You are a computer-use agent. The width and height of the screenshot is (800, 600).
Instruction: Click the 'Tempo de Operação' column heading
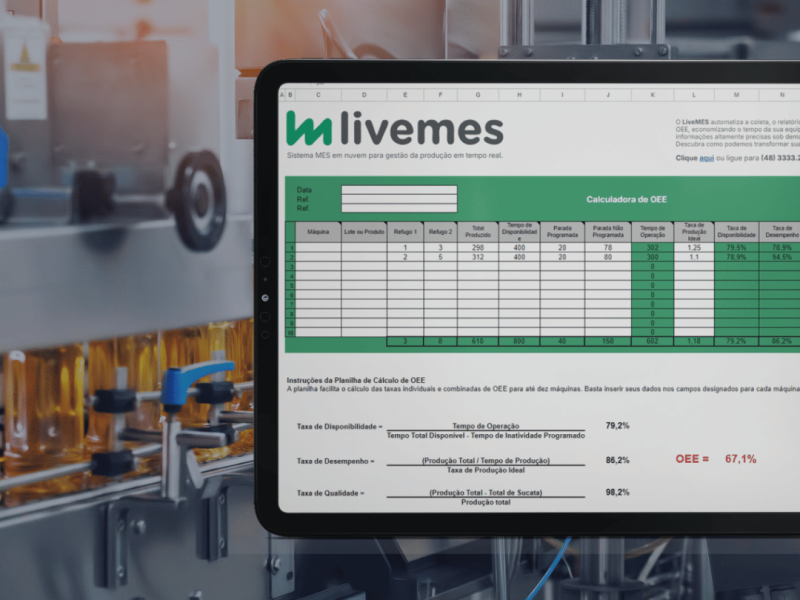[653, 232]
